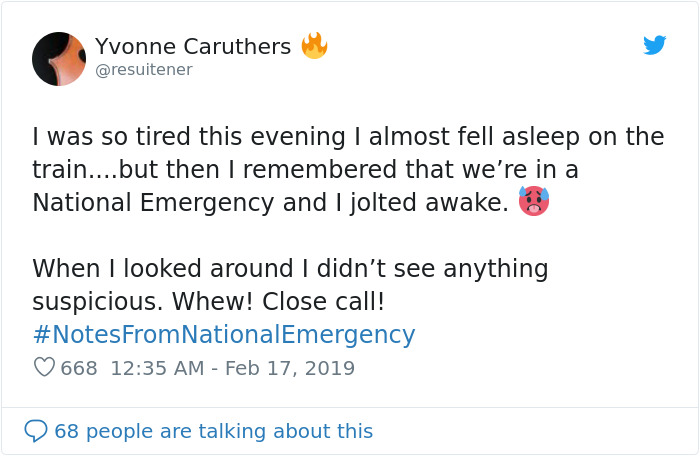This screenshot has height=456, width=700.
Task: Open the Yvonne Caruthers display name link
Action: pyautogui.click(x=193, y=46)
